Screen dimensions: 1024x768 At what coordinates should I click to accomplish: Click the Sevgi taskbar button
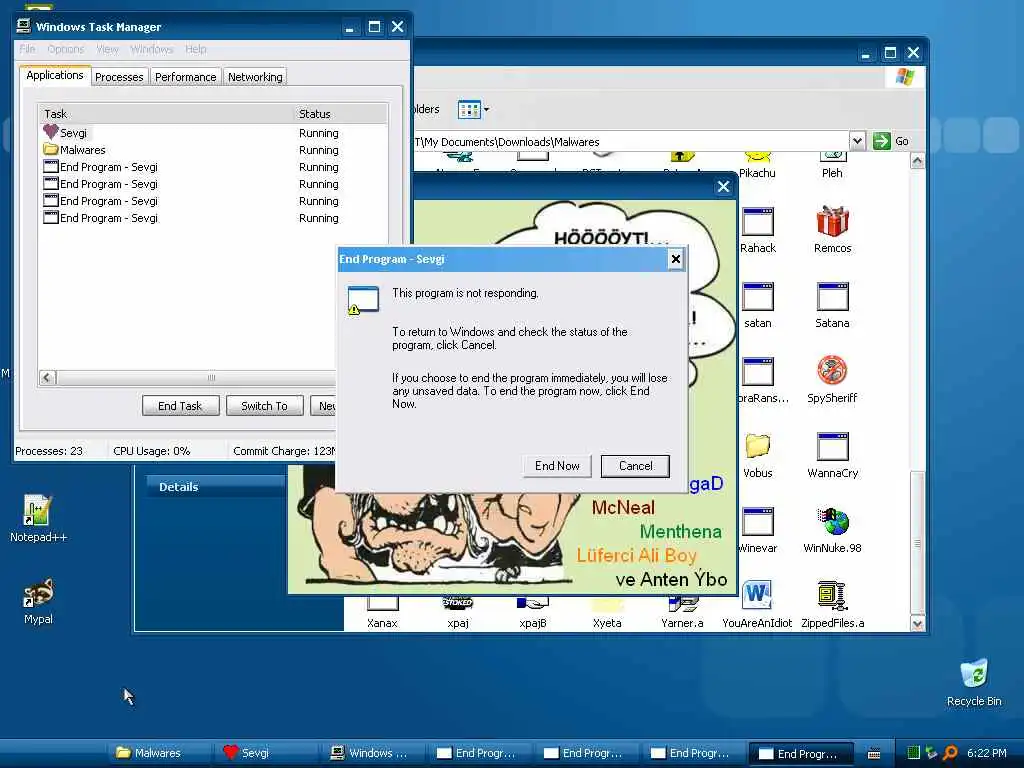pos(264,753)
